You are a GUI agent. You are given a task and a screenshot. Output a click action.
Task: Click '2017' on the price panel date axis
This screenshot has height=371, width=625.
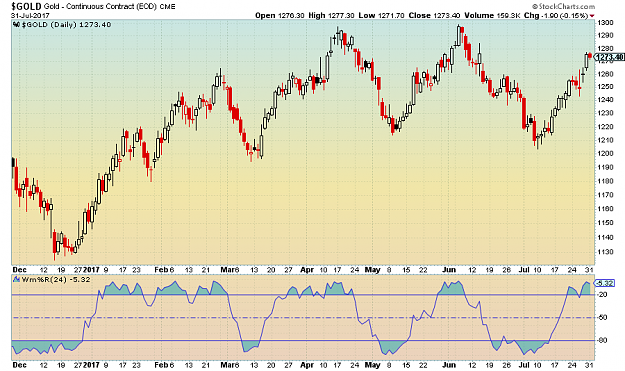(x=91, y=270)
